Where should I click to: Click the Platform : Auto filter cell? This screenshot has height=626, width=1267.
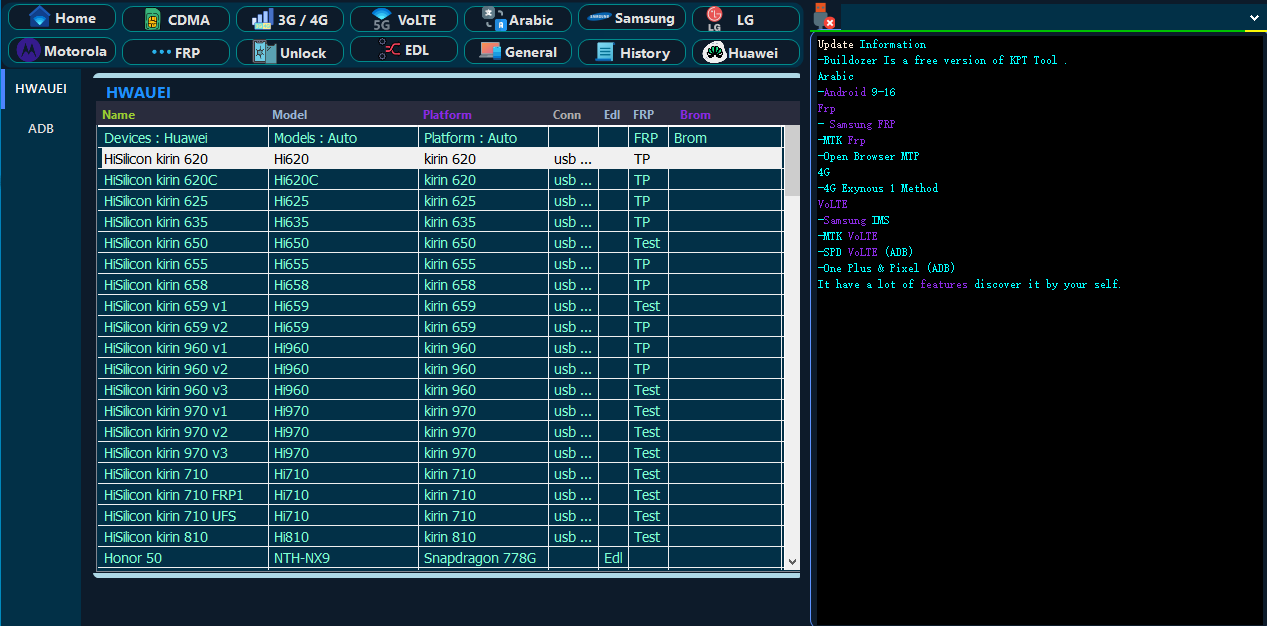coord(483,138)
